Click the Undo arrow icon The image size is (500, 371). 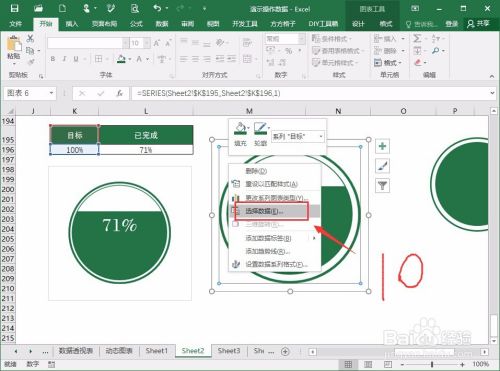tap(158, 8)
